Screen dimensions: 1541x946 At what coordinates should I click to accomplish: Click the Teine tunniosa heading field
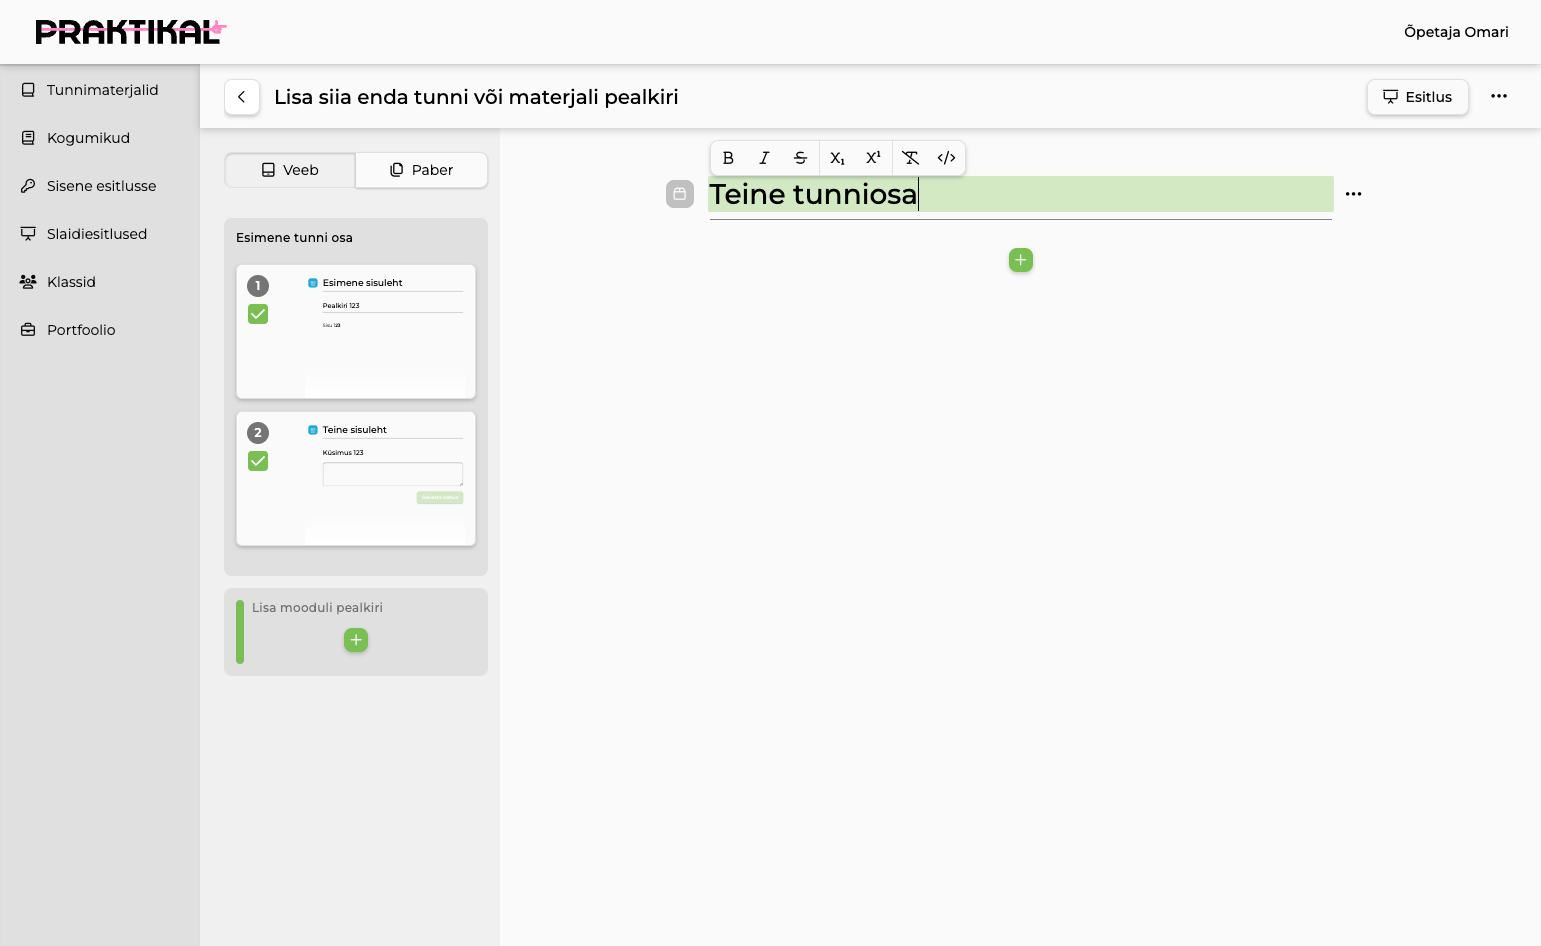click(x=1020, y=194)
